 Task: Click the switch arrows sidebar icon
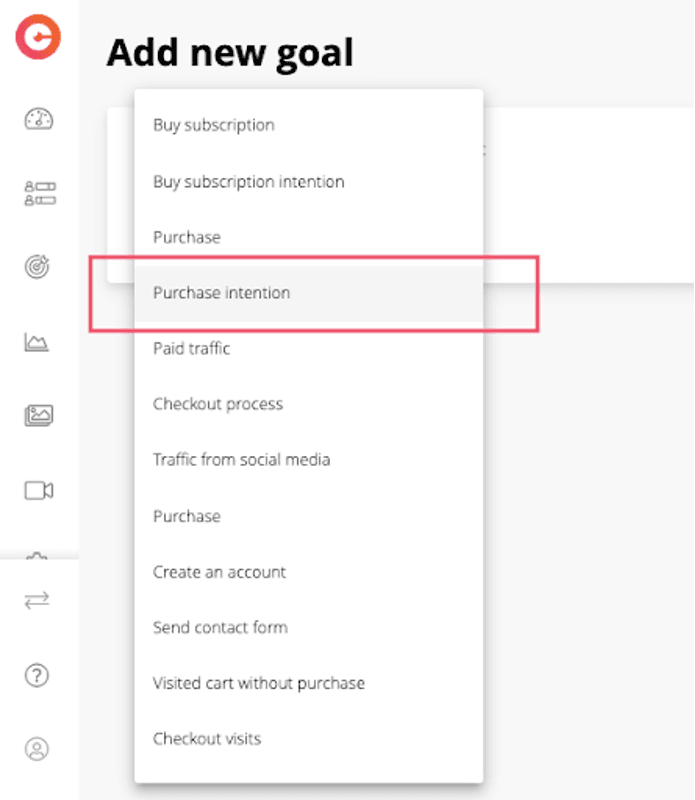click(x=37, y=600)
